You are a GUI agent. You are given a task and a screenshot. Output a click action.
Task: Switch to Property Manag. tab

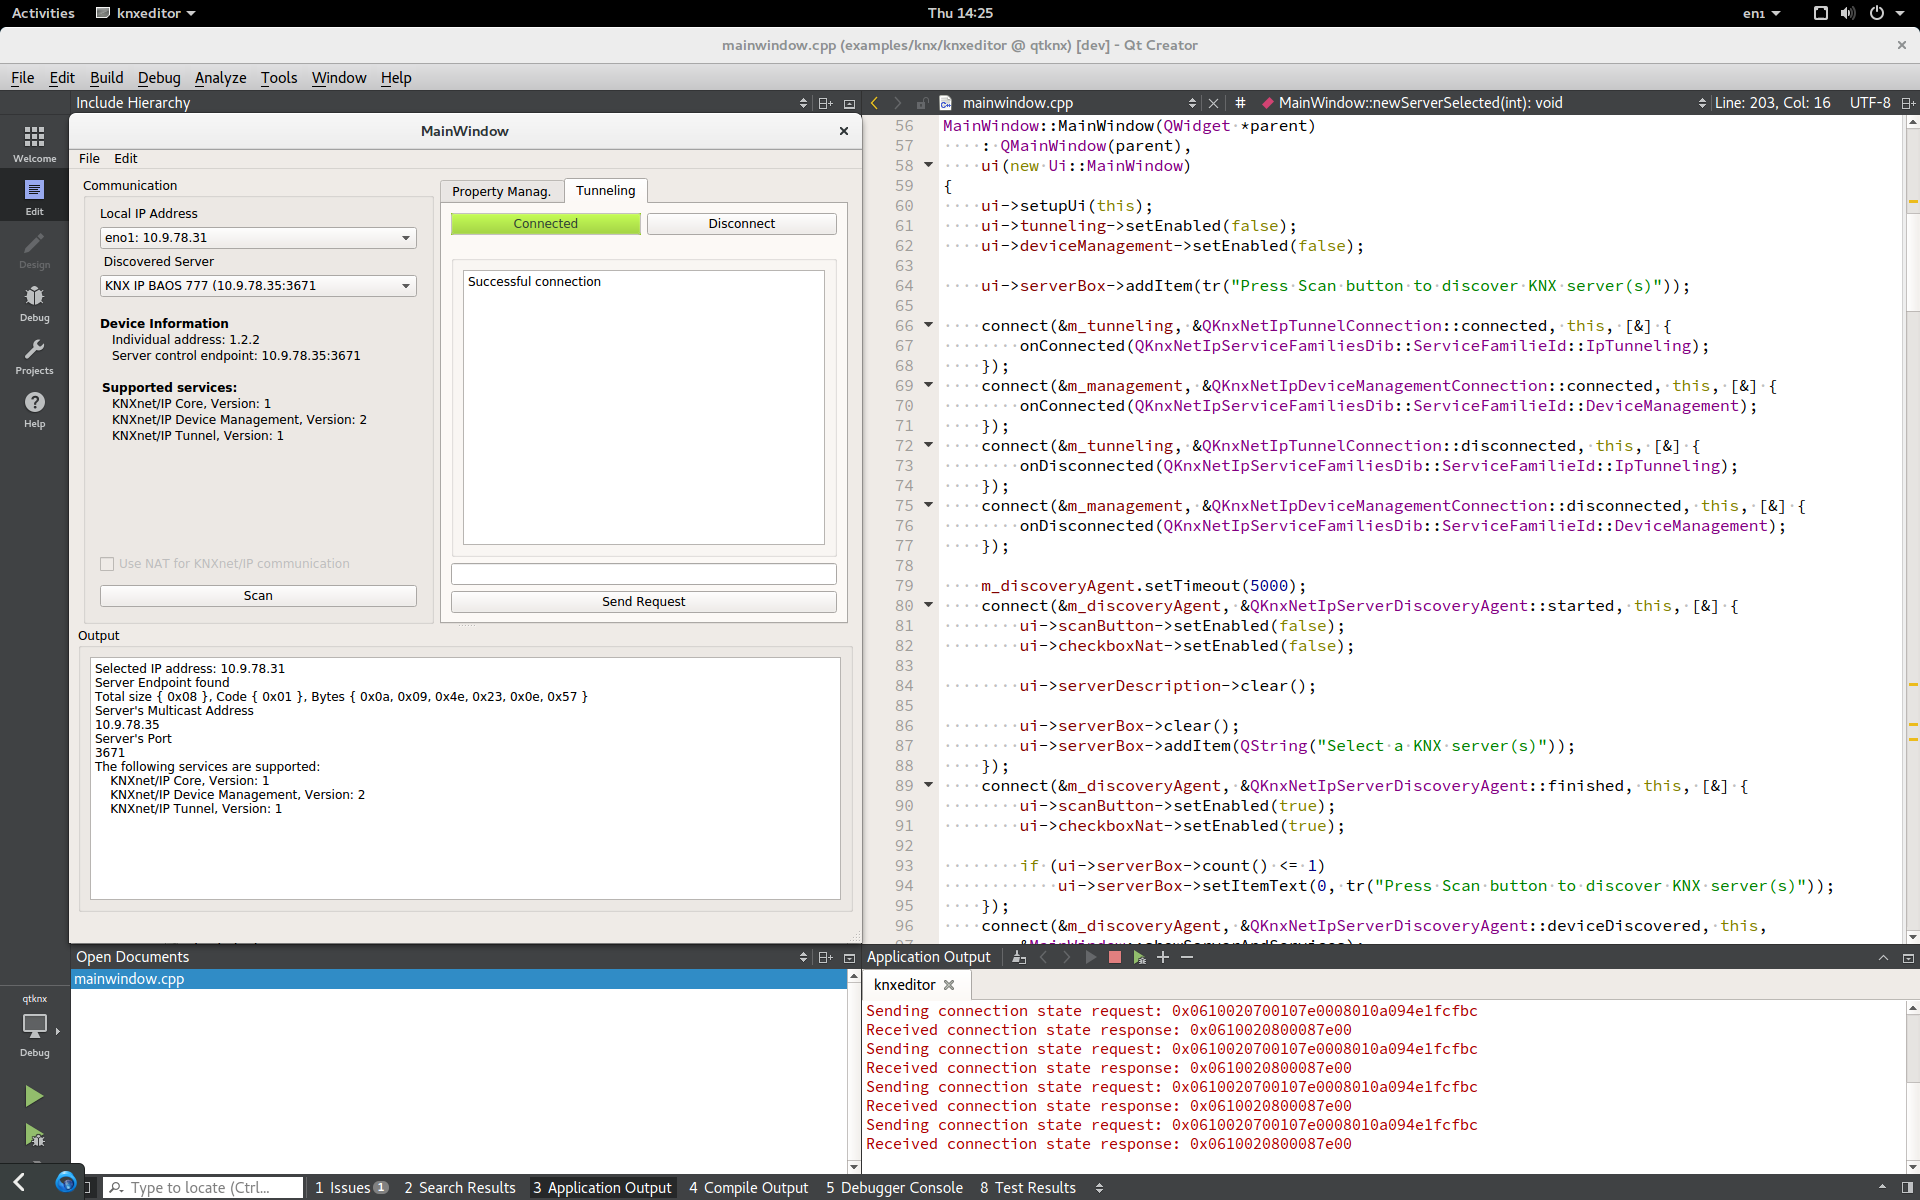tap(501, 192)
